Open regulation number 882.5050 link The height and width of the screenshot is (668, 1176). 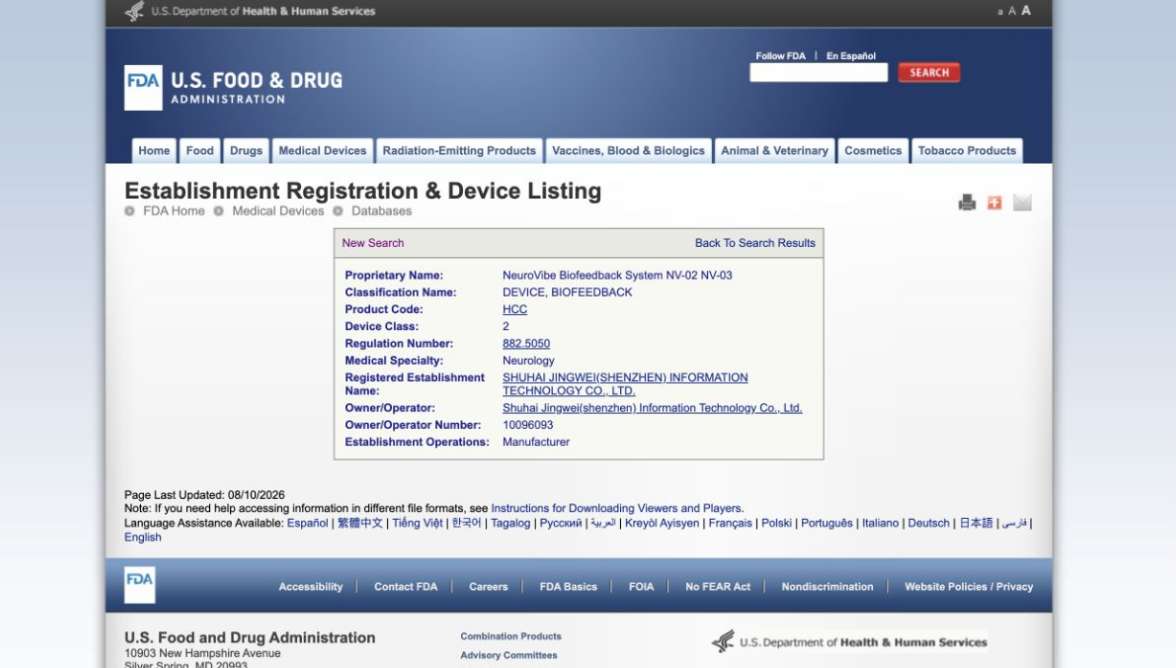click(x=526, y=343)
